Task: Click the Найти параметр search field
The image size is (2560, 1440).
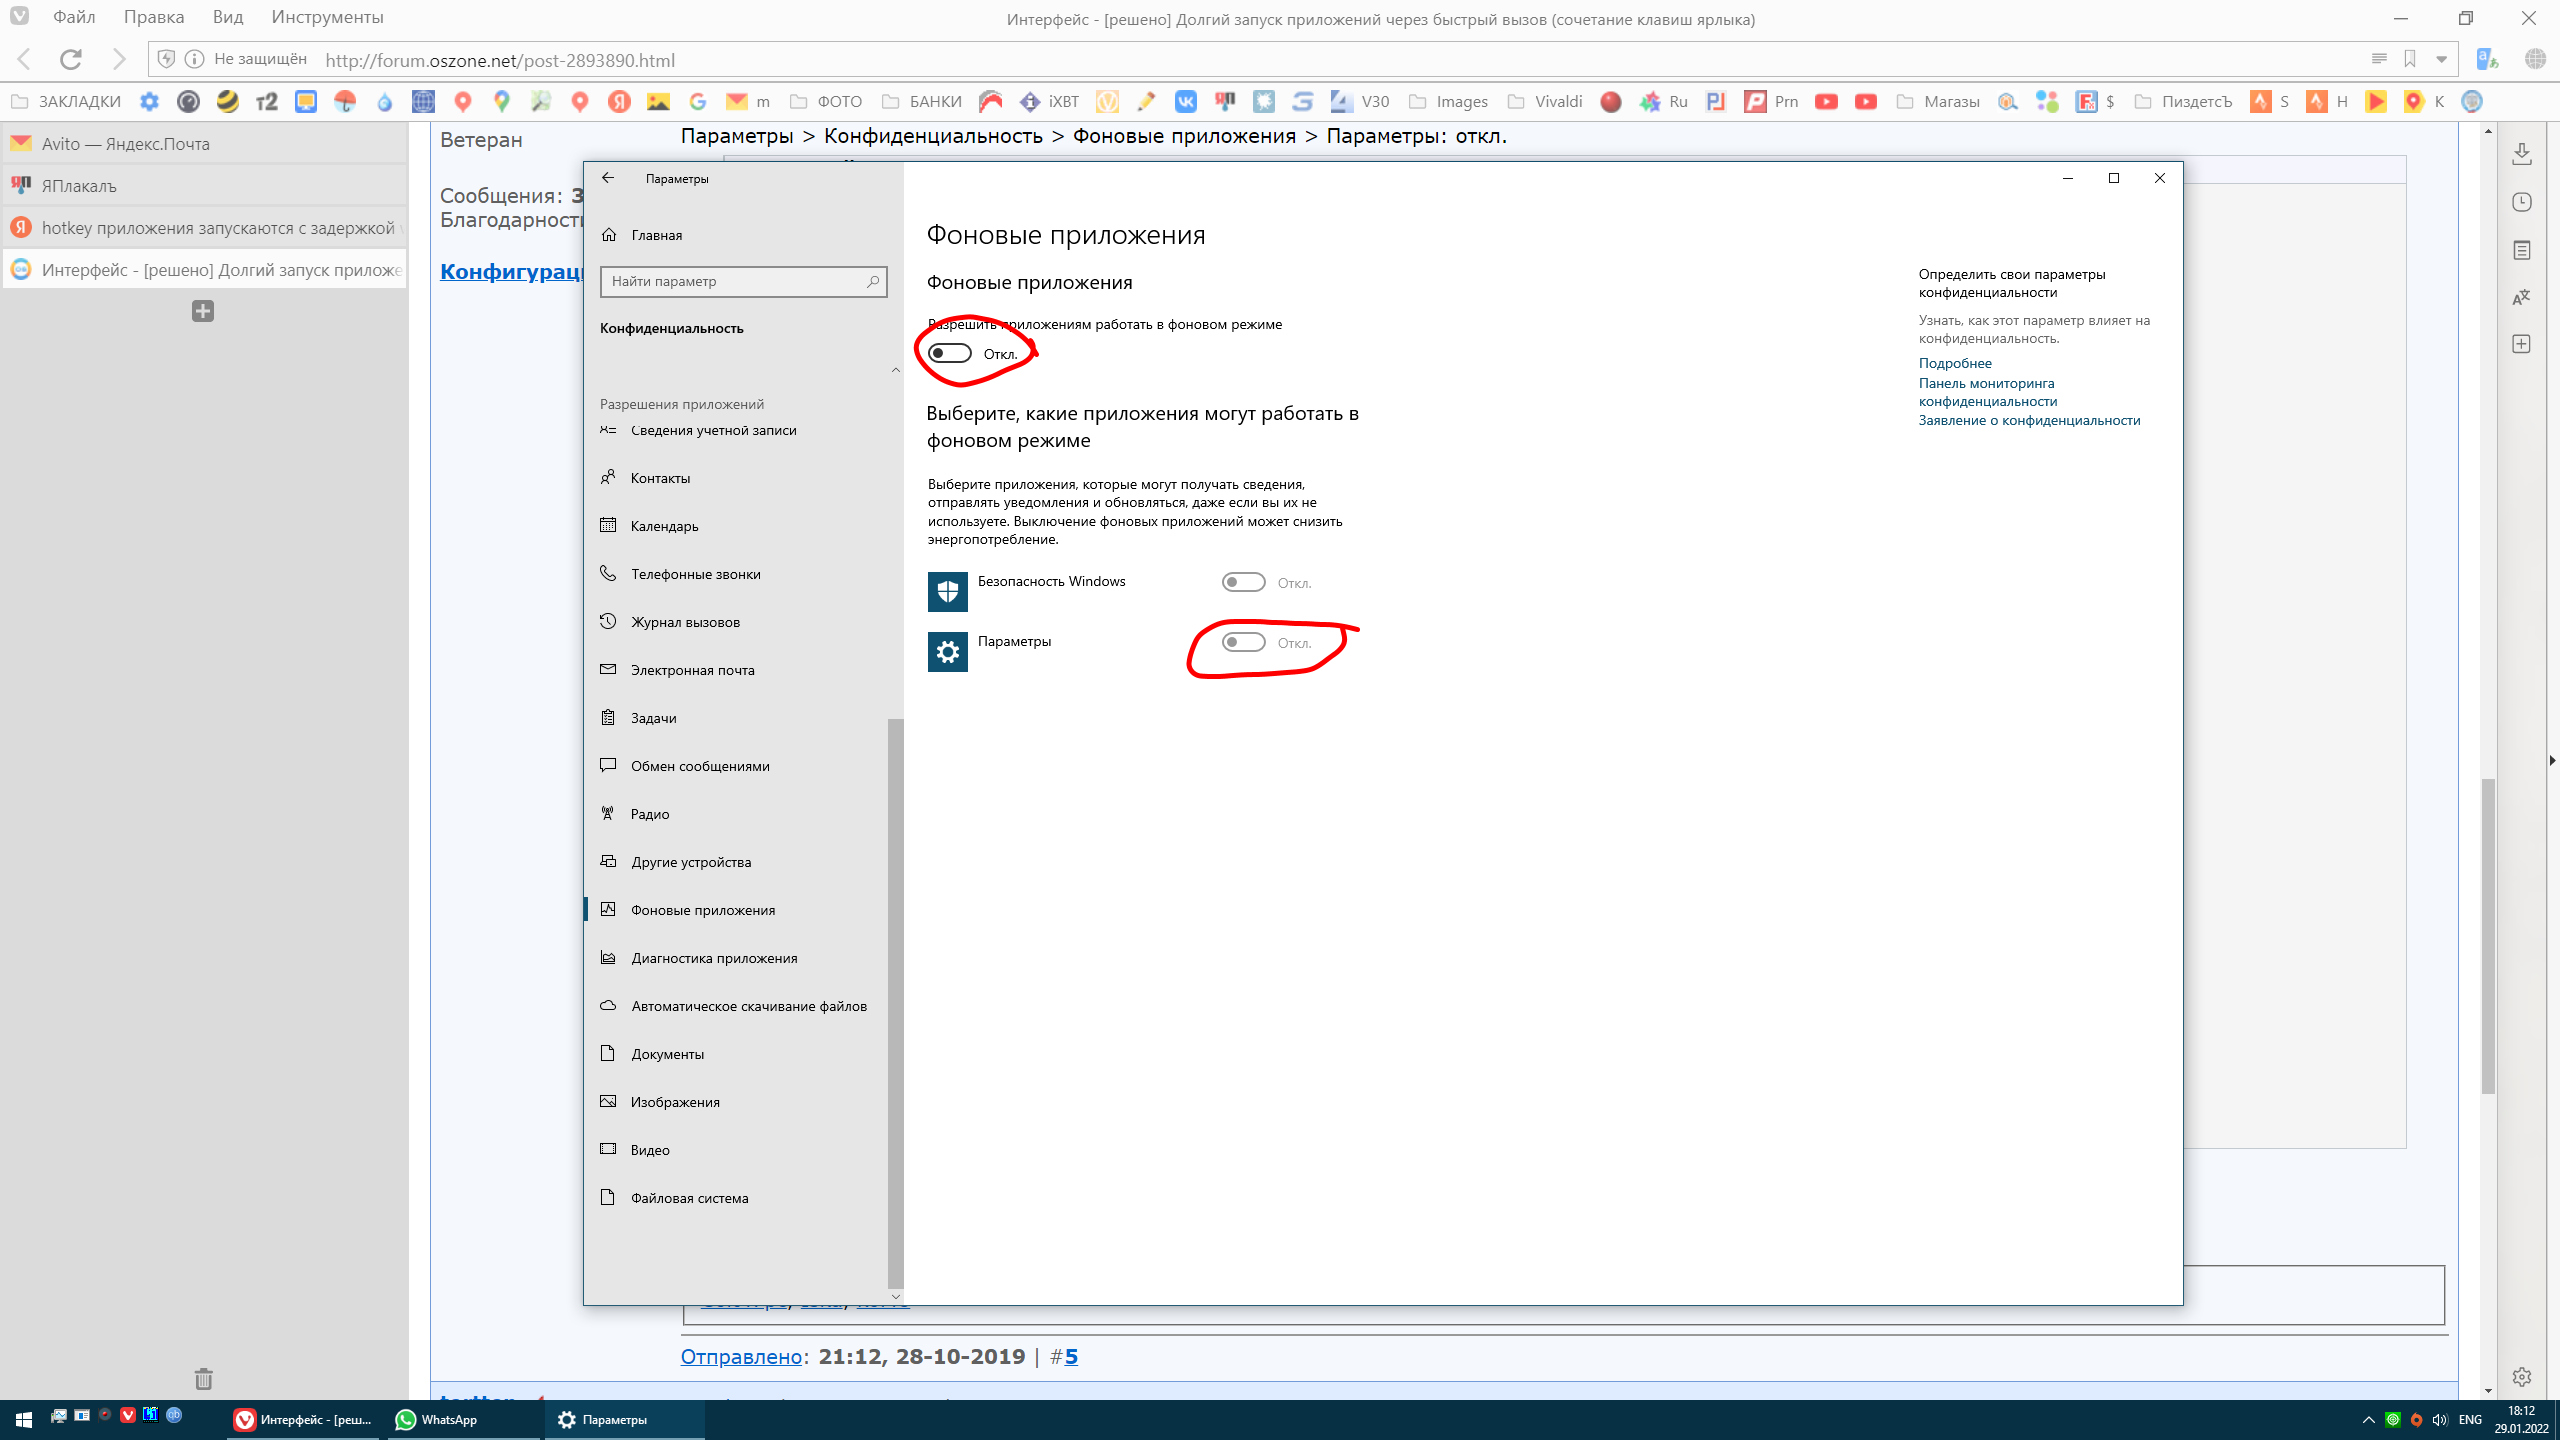Action: click(x=735, y=282)
